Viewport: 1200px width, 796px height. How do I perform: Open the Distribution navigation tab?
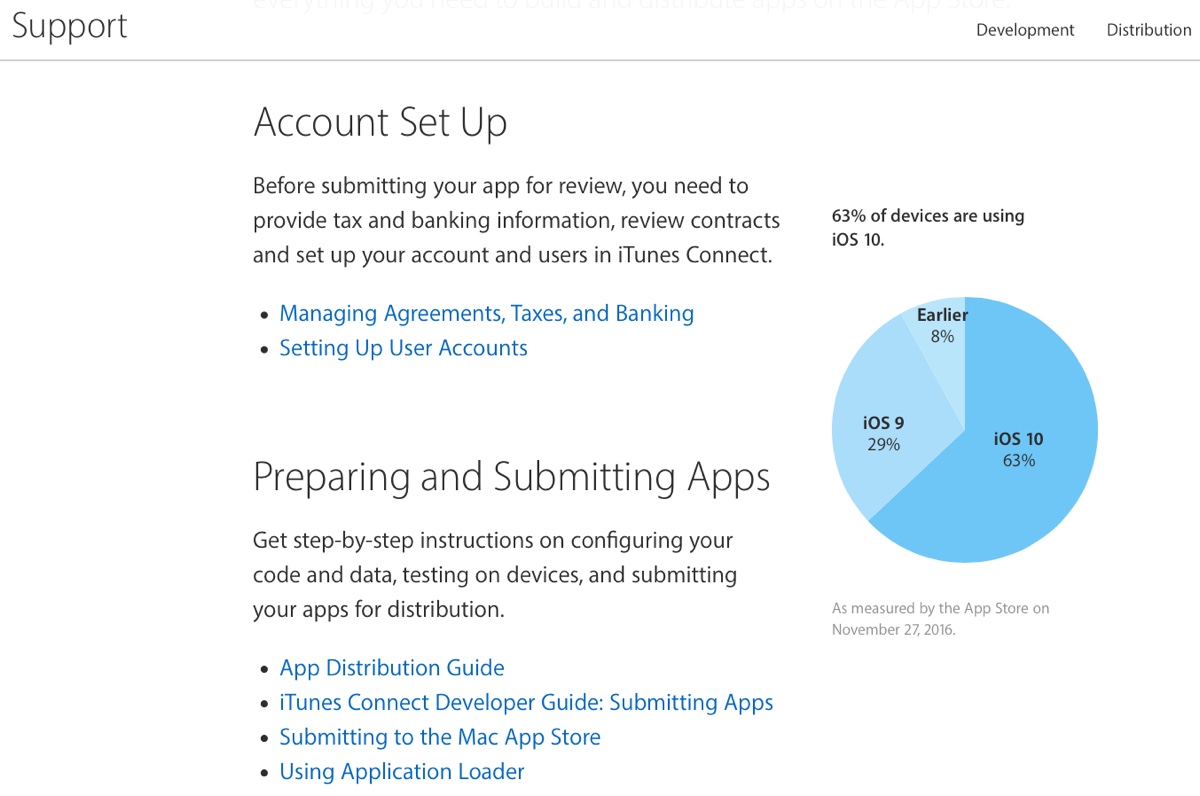tap(1148, 30)
